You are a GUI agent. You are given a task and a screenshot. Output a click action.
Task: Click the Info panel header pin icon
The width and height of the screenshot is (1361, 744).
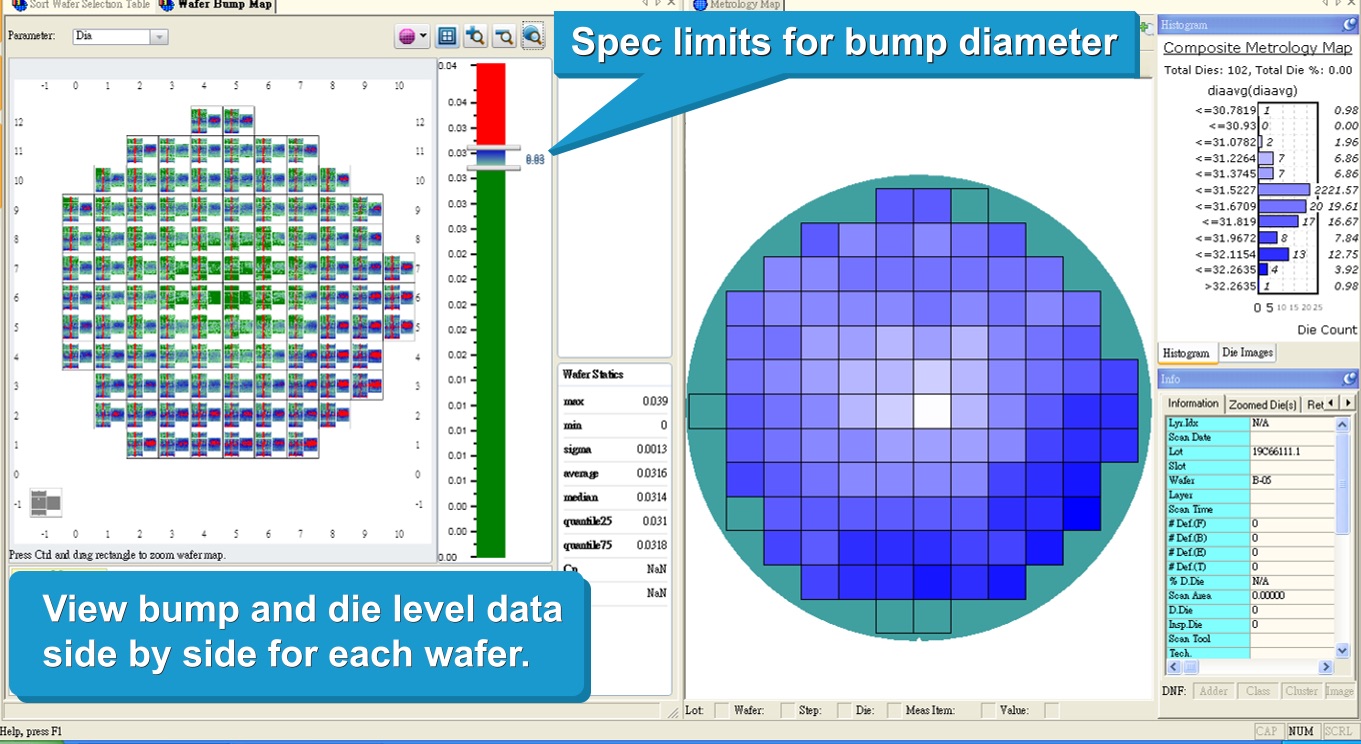point(1350,379)
